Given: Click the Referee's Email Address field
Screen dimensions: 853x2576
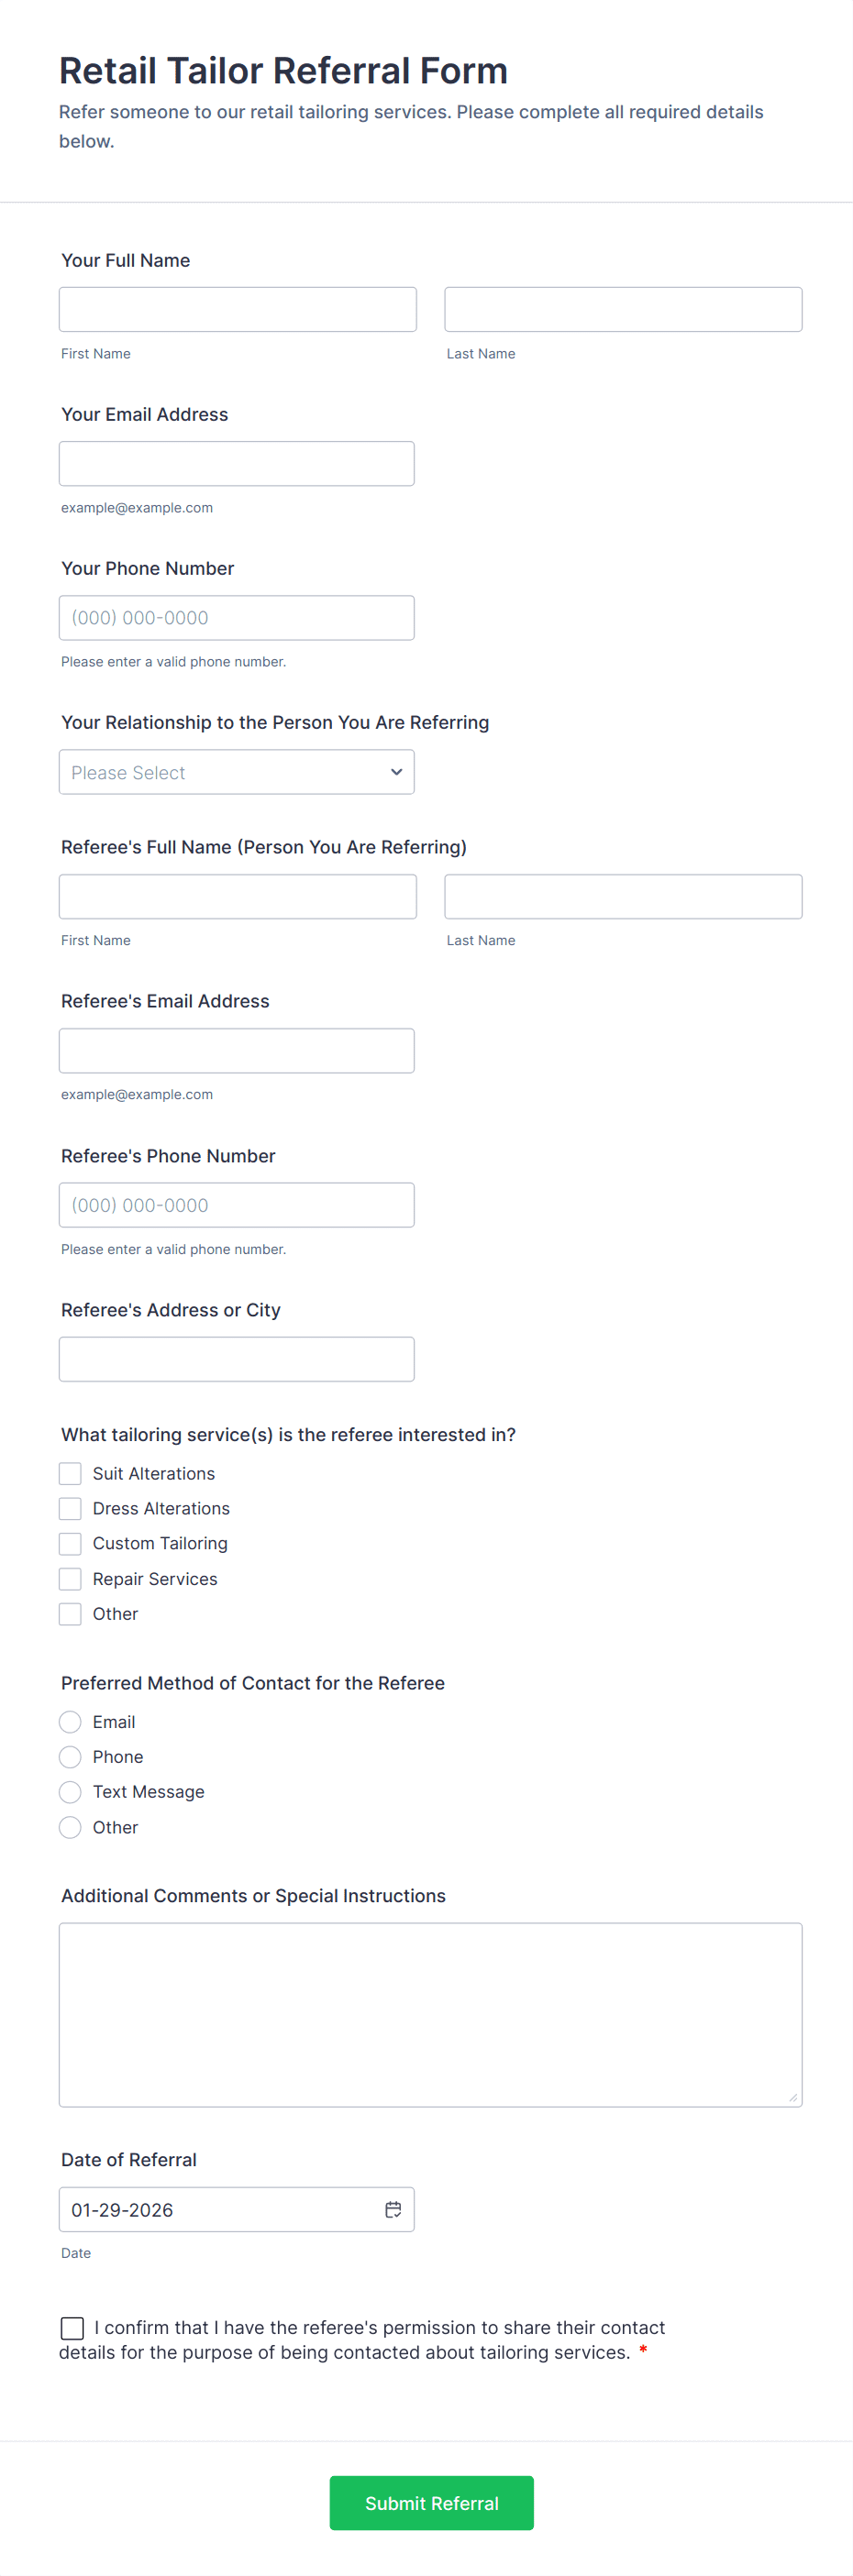Looking at the screenshot, I should (236, 1050).
